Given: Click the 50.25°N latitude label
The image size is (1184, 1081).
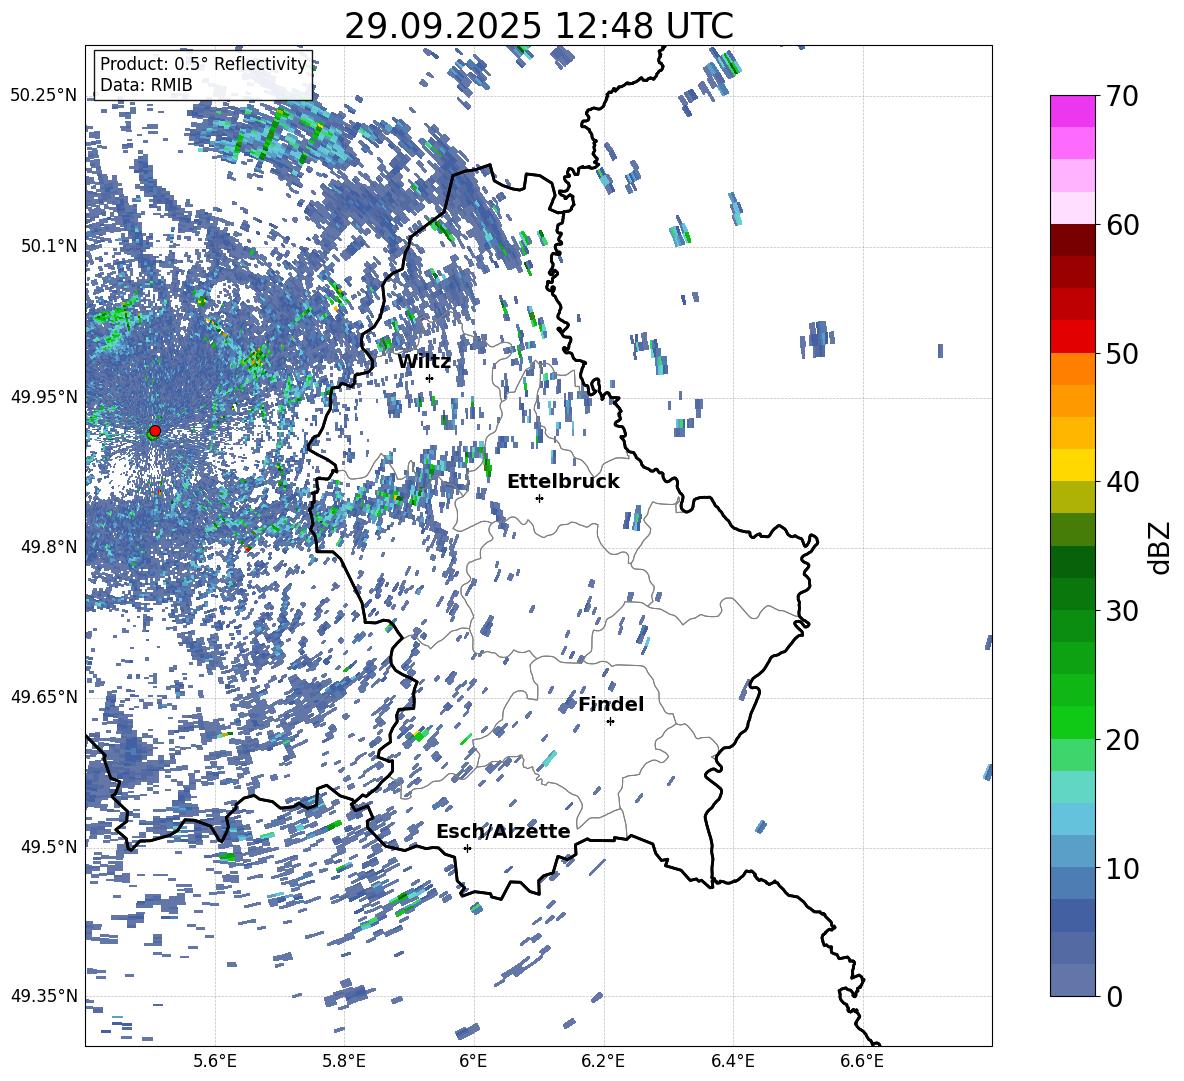Looking at the screenshot, I should [x=44, y=96].
